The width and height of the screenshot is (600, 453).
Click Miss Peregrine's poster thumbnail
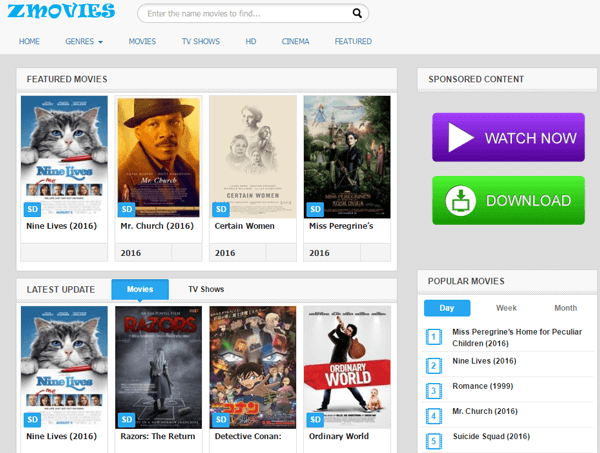(x=347, y=157)
